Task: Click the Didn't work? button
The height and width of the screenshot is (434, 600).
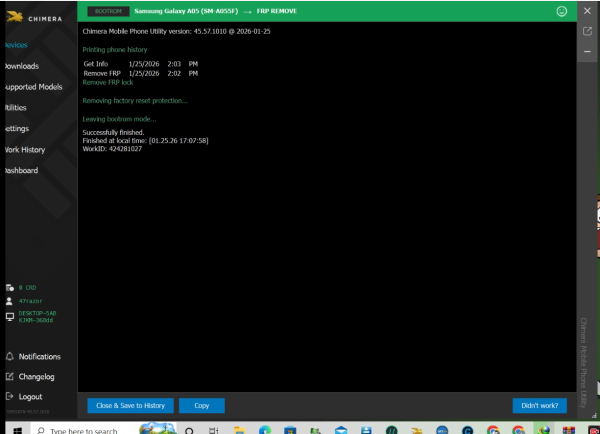Action: [540, 406]
